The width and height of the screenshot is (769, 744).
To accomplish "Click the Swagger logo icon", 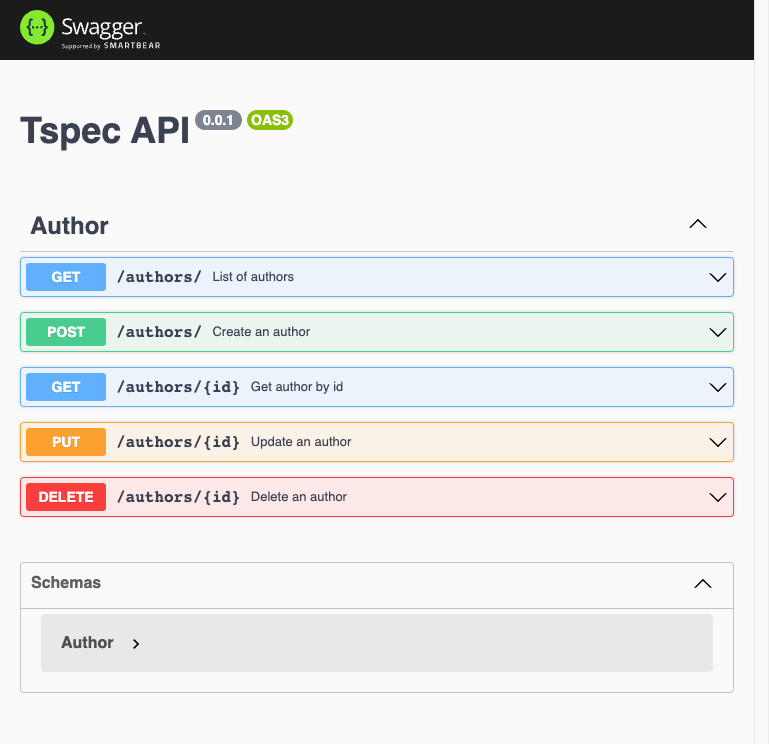I will pos(38,29).
